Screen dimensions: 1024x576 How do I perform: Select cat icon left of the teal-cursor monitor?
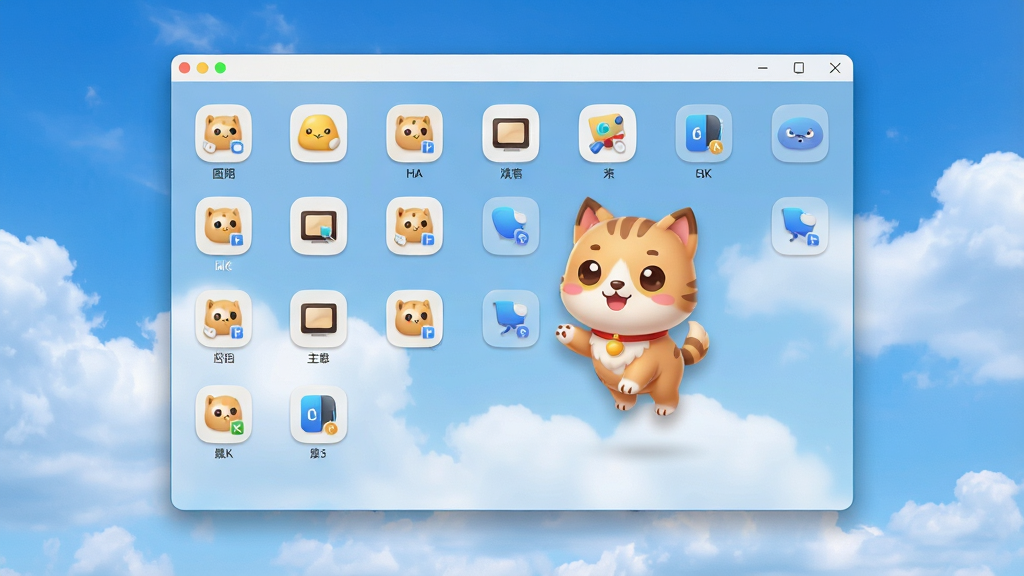223,226
